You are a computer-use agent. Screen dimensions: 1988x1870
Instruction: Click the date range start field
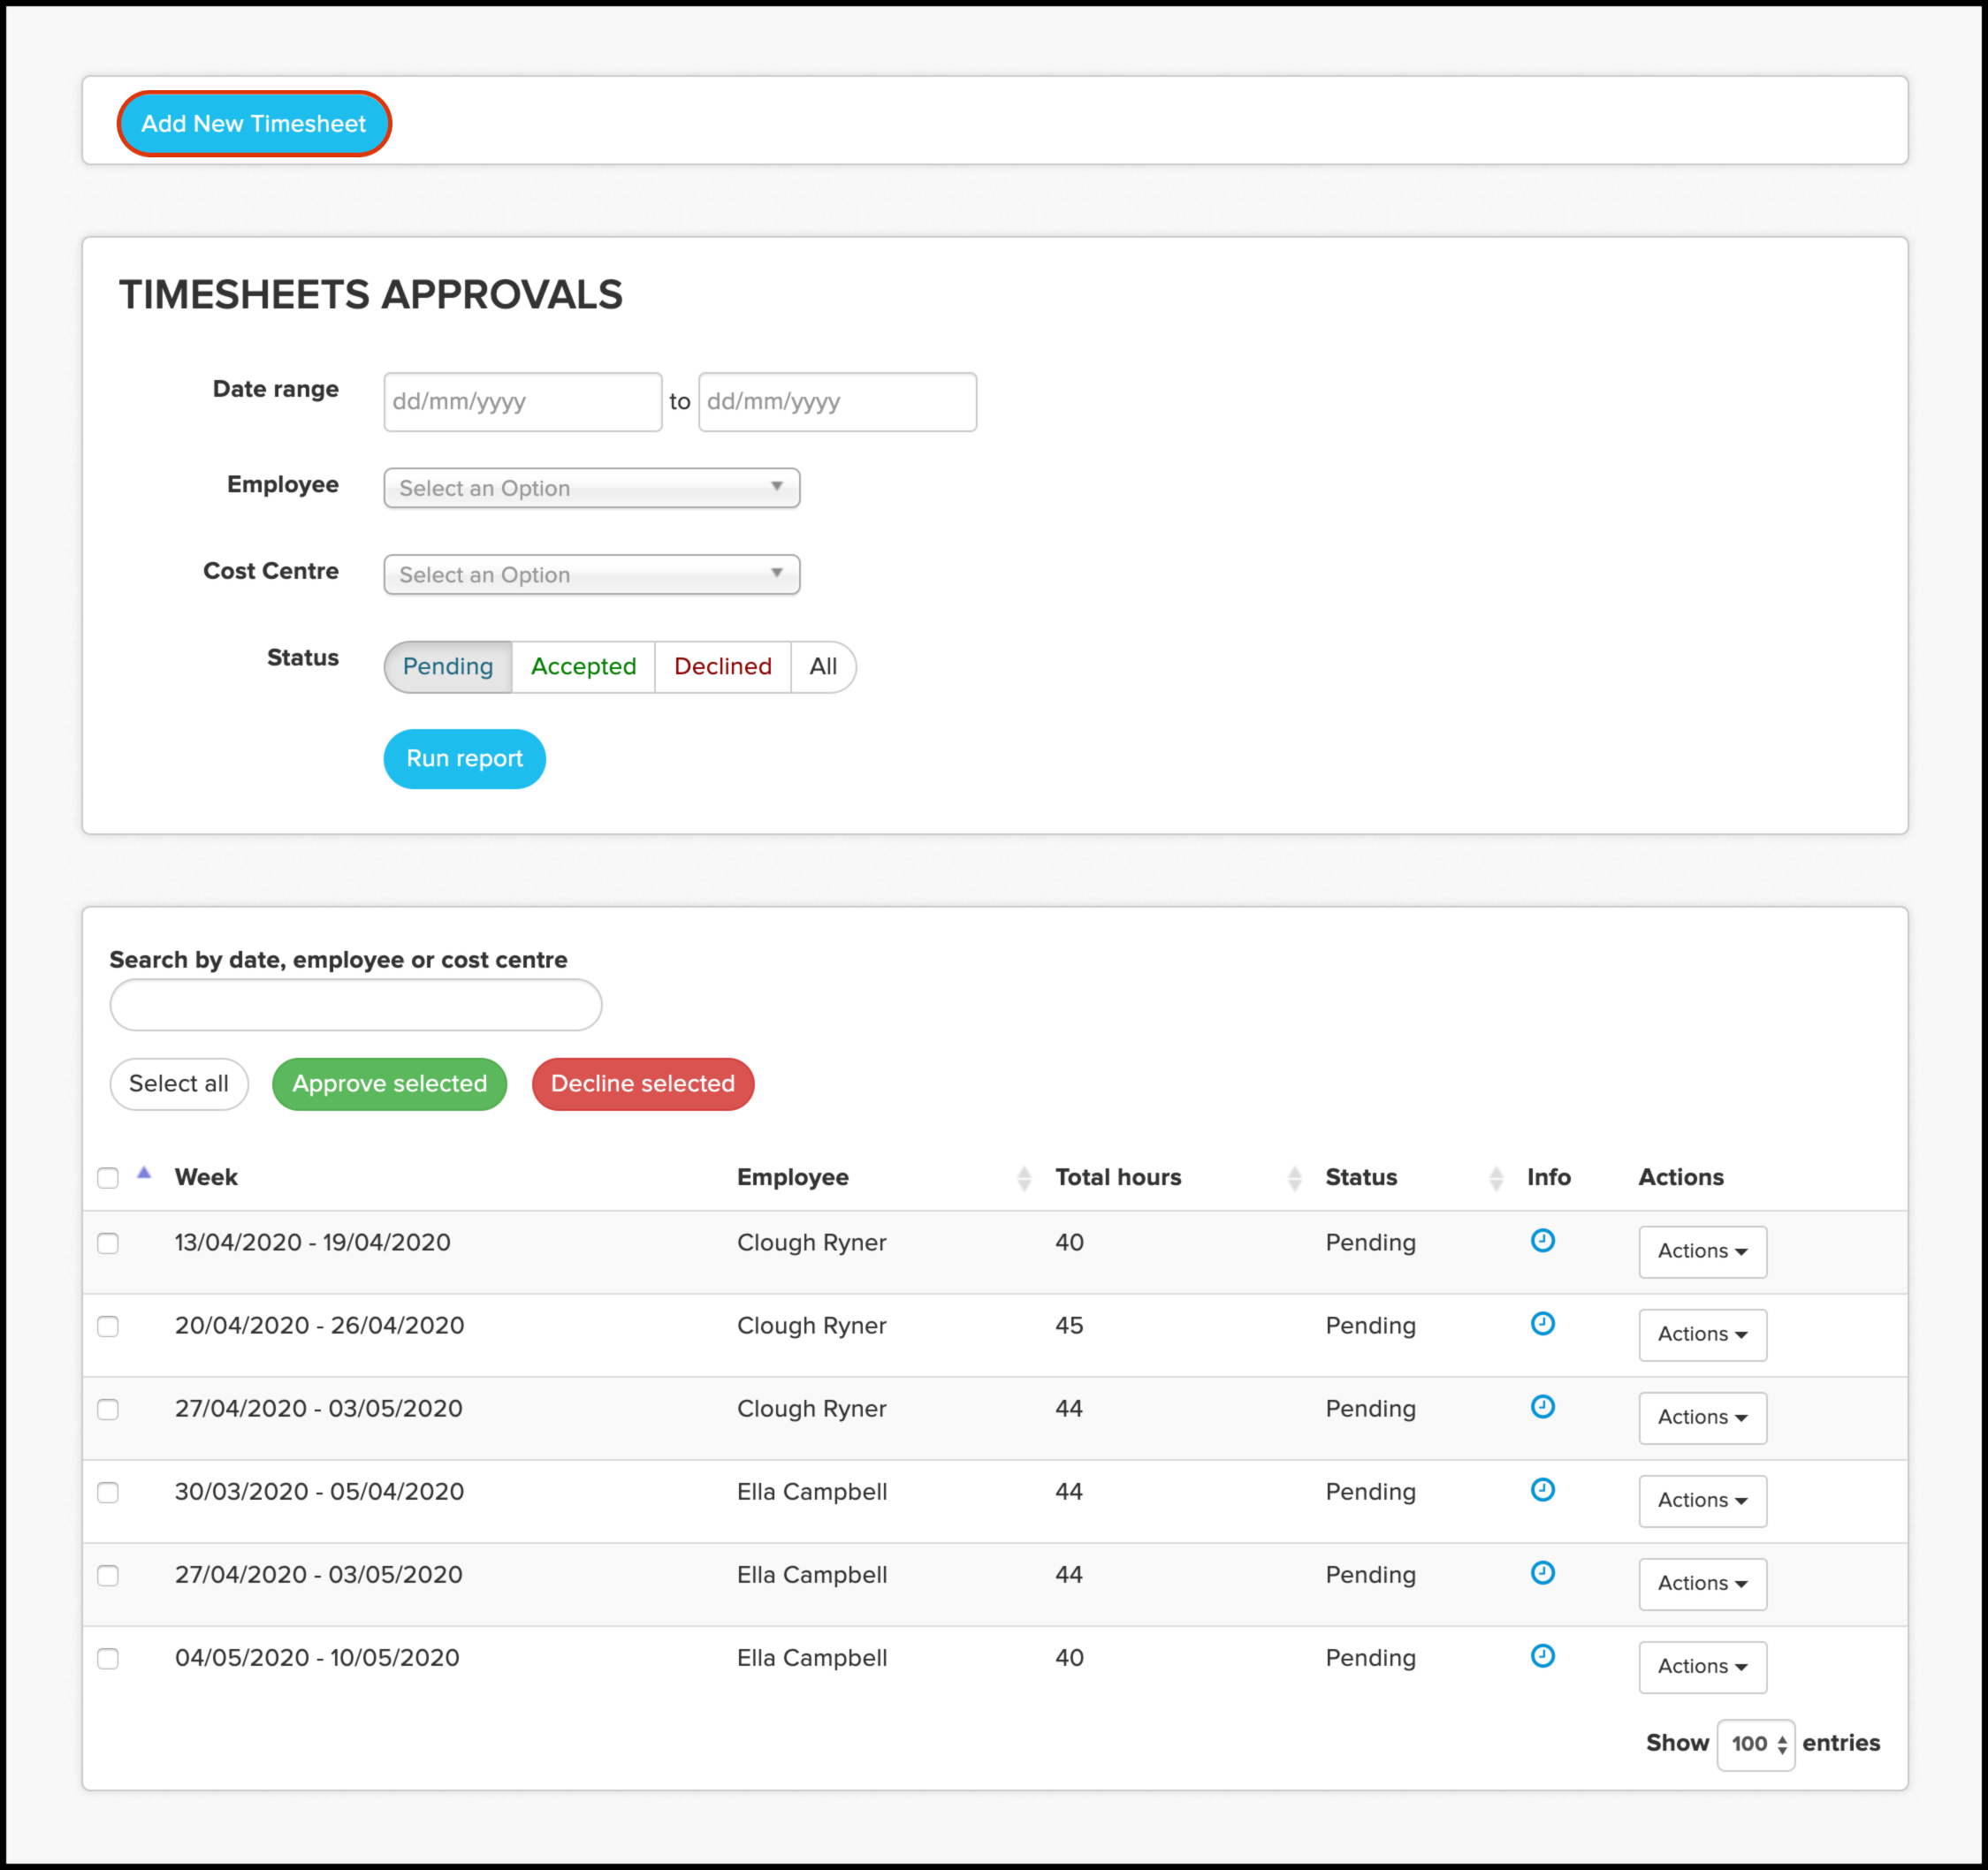point(522,402)
